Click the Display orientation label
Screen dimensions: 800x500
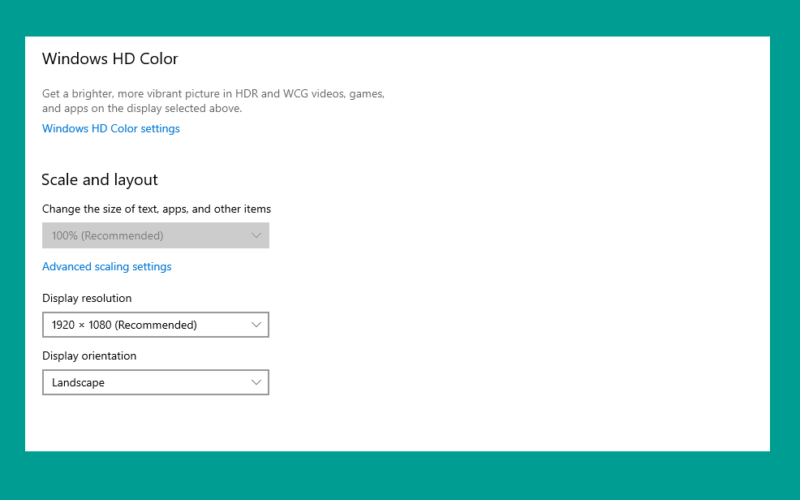pos(89,356)
